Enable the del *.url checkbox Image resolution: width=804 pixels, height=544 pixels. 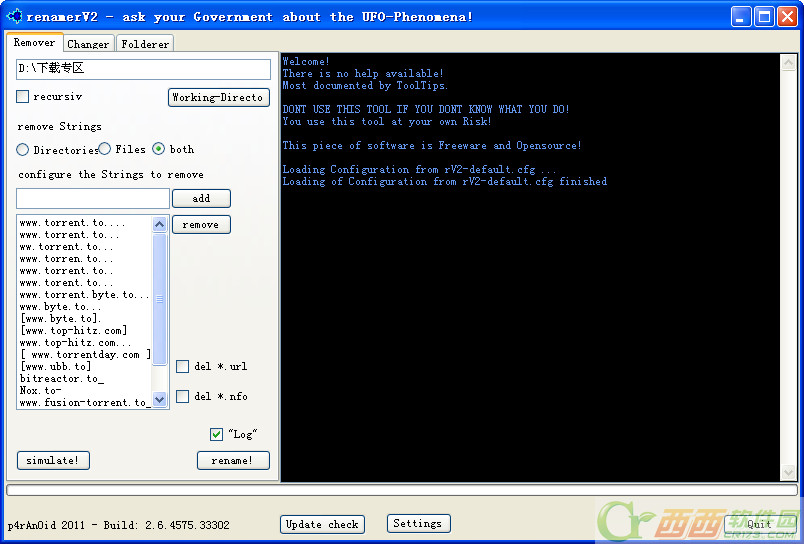(183, 366)
